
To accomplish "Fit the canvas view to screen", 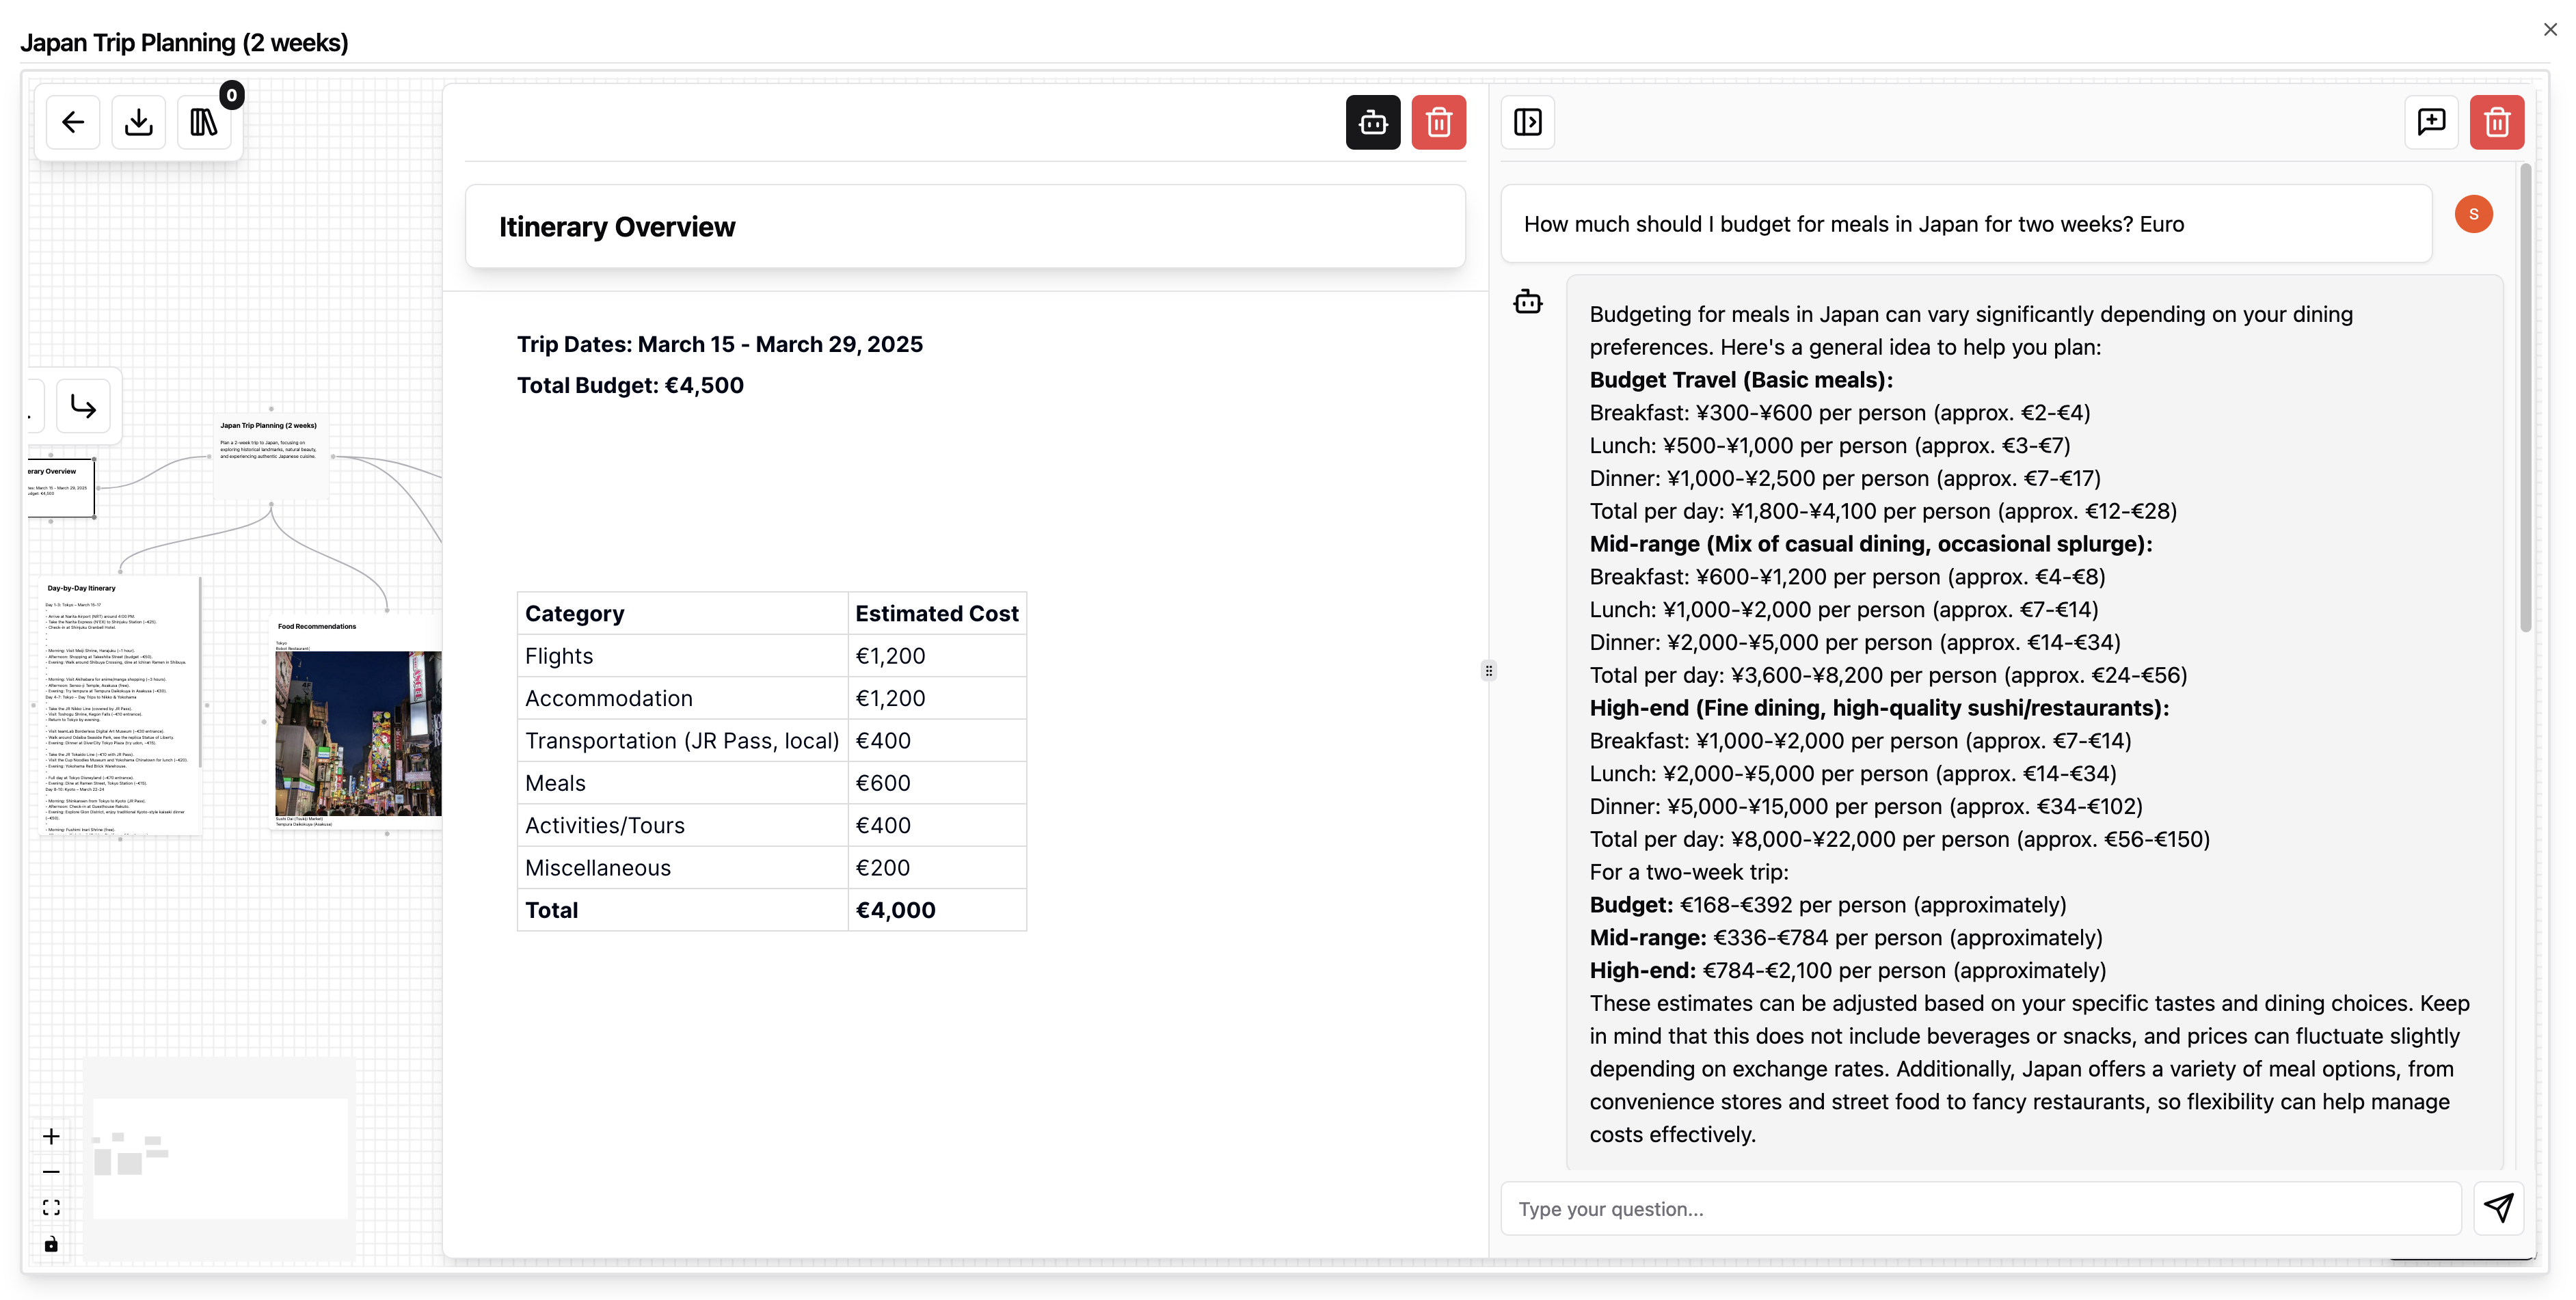I will coord(51,1208).
